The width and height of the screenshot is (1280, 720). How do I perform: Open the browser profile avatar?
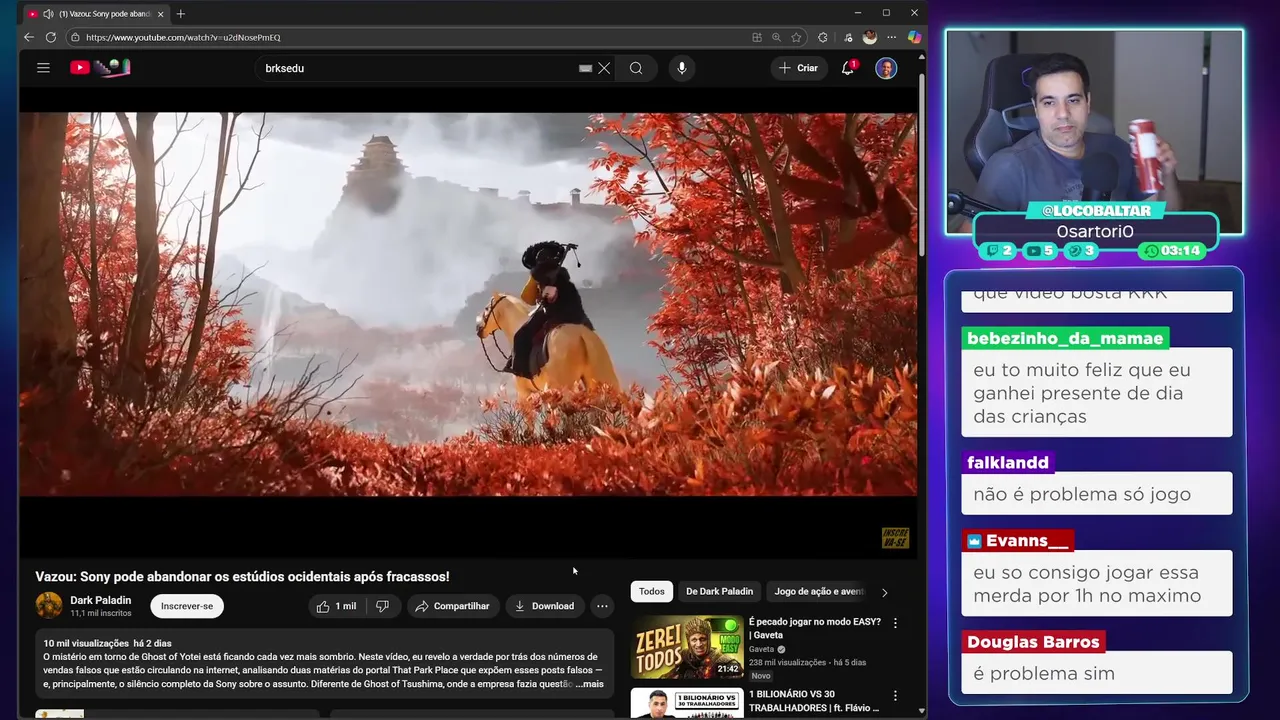[870, 37]
